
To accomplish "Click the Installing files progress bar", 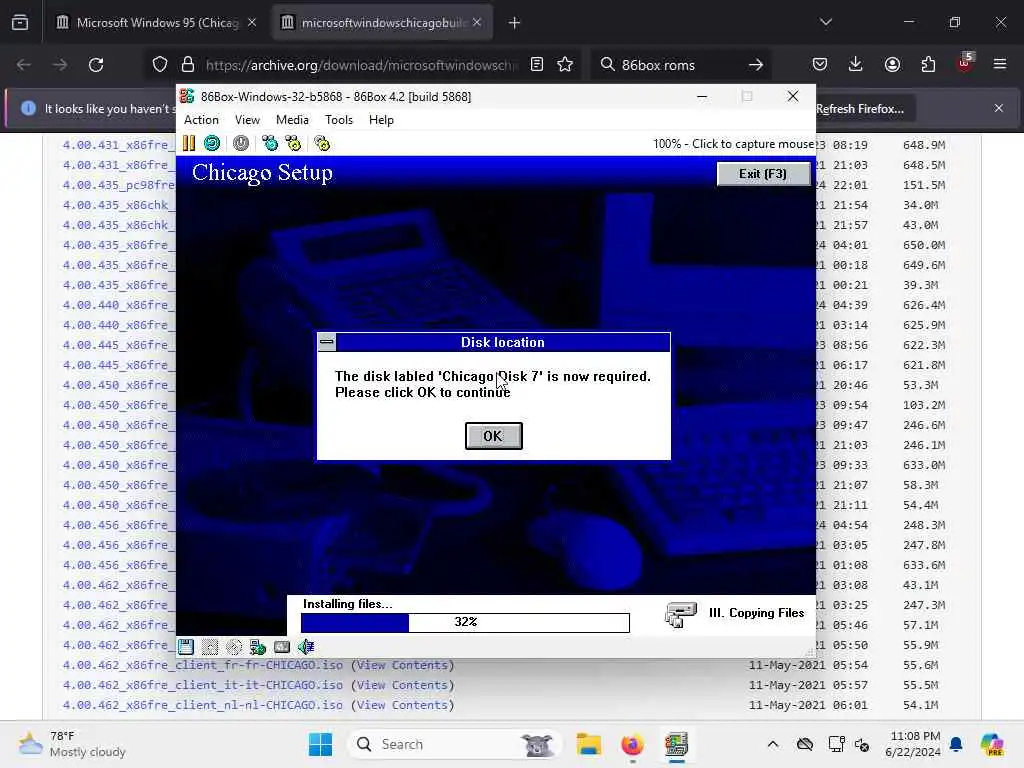I will tap(465, 622).
